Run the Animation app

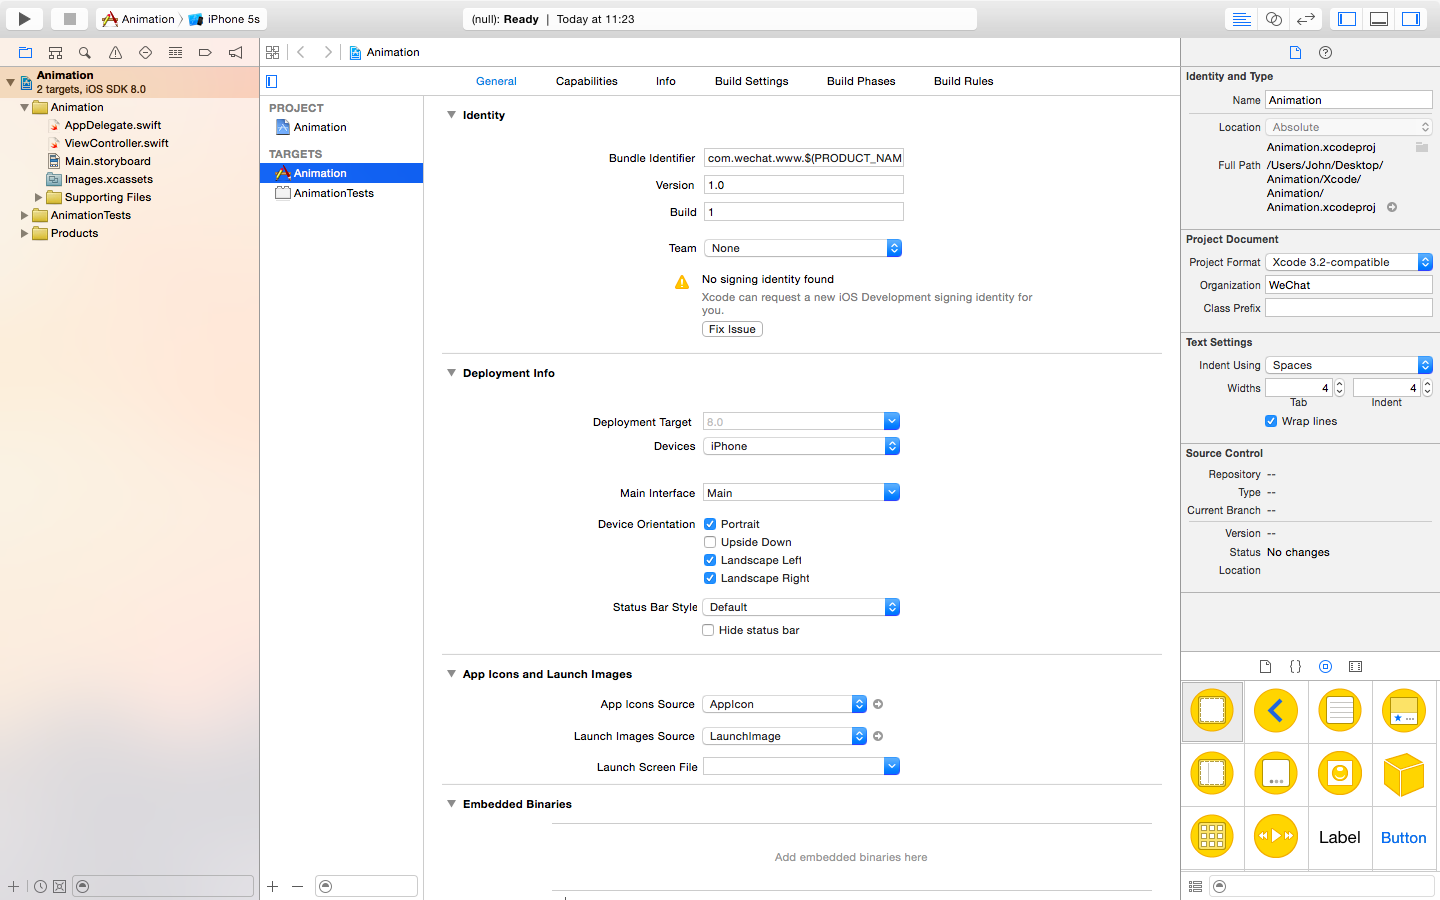pyautogui.click(x=23, y=18)
